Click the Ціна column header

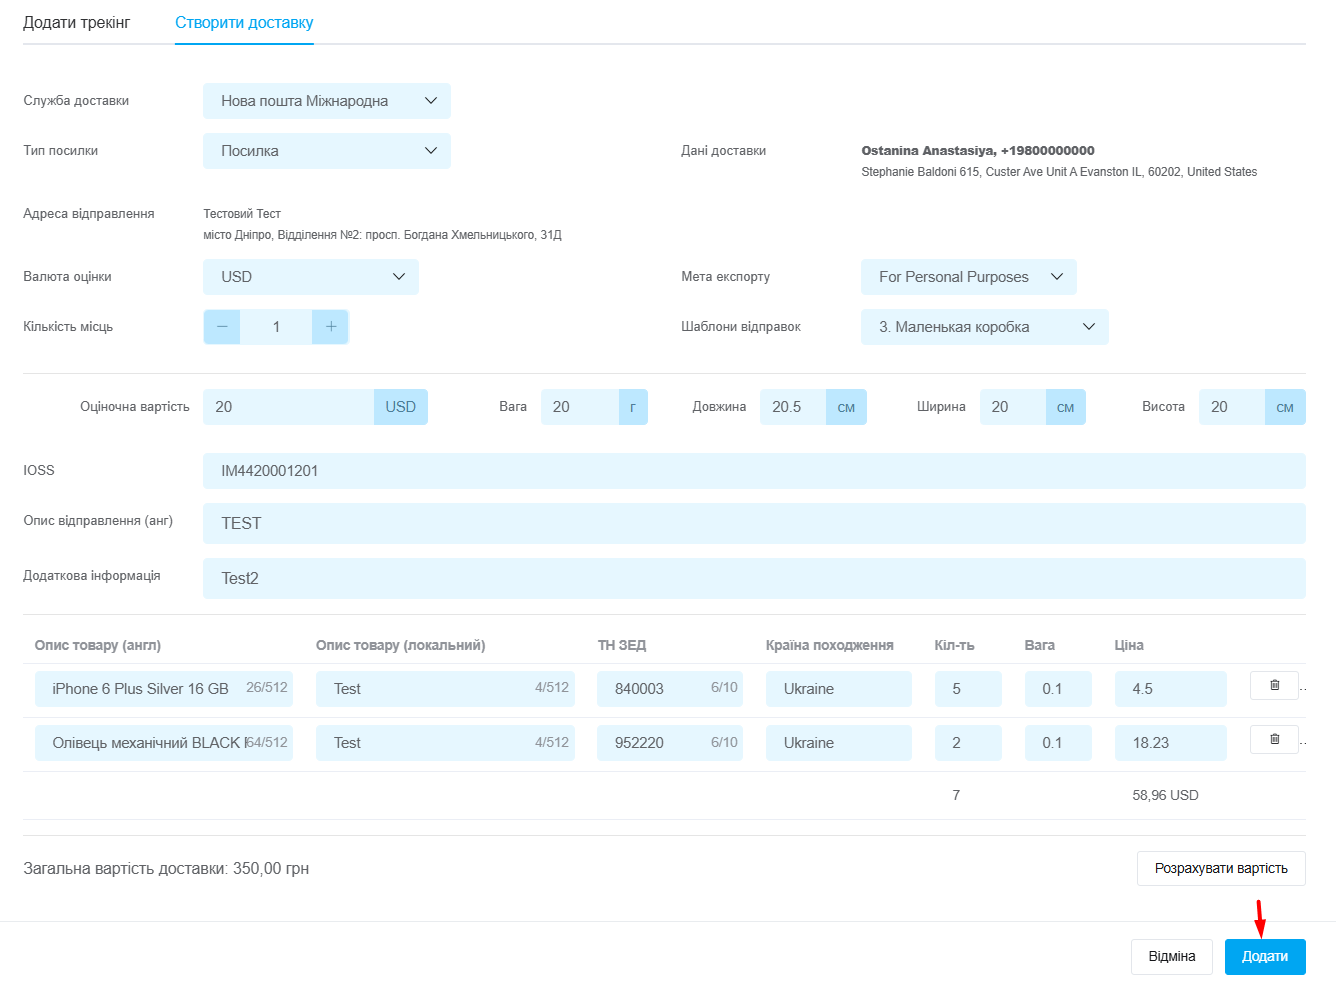pyautogui.click(x=1129, y=645)
